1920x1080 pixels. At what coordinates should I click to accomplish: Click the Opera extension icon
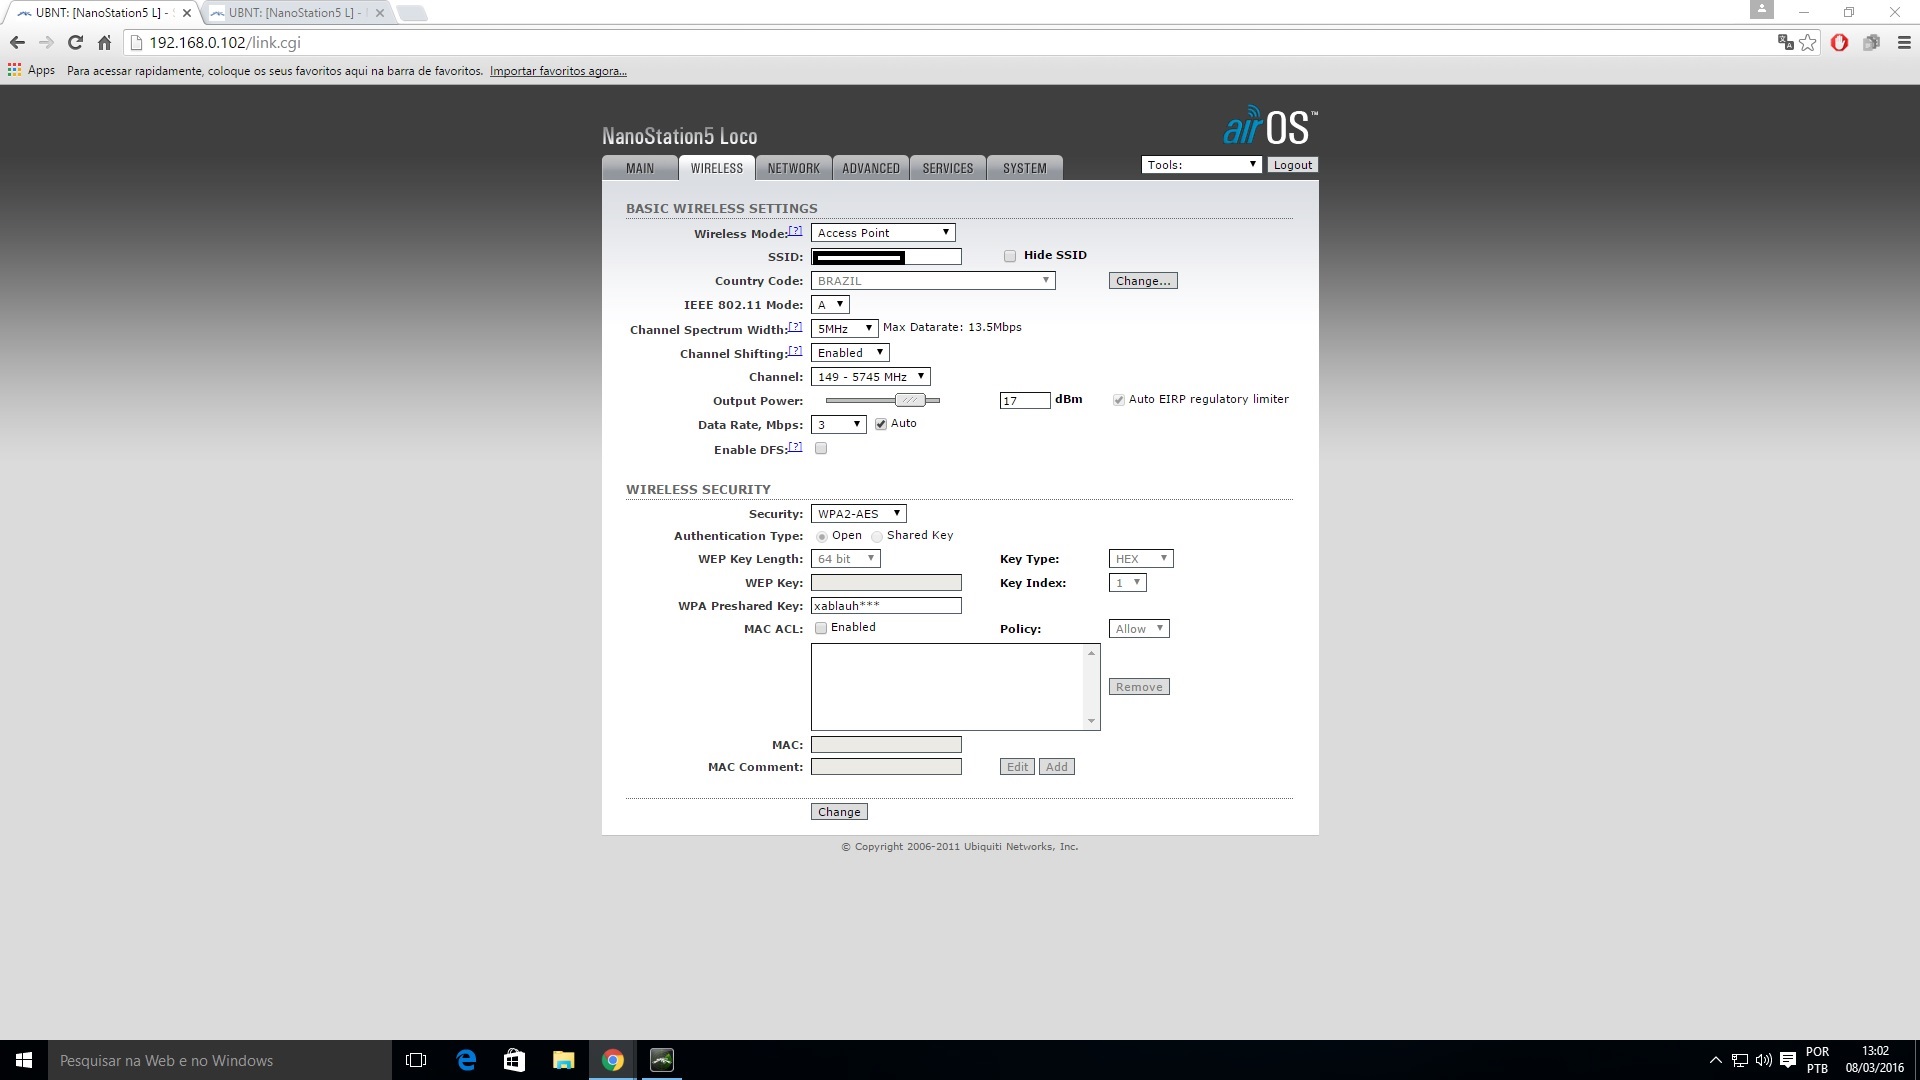point(1839,43)
